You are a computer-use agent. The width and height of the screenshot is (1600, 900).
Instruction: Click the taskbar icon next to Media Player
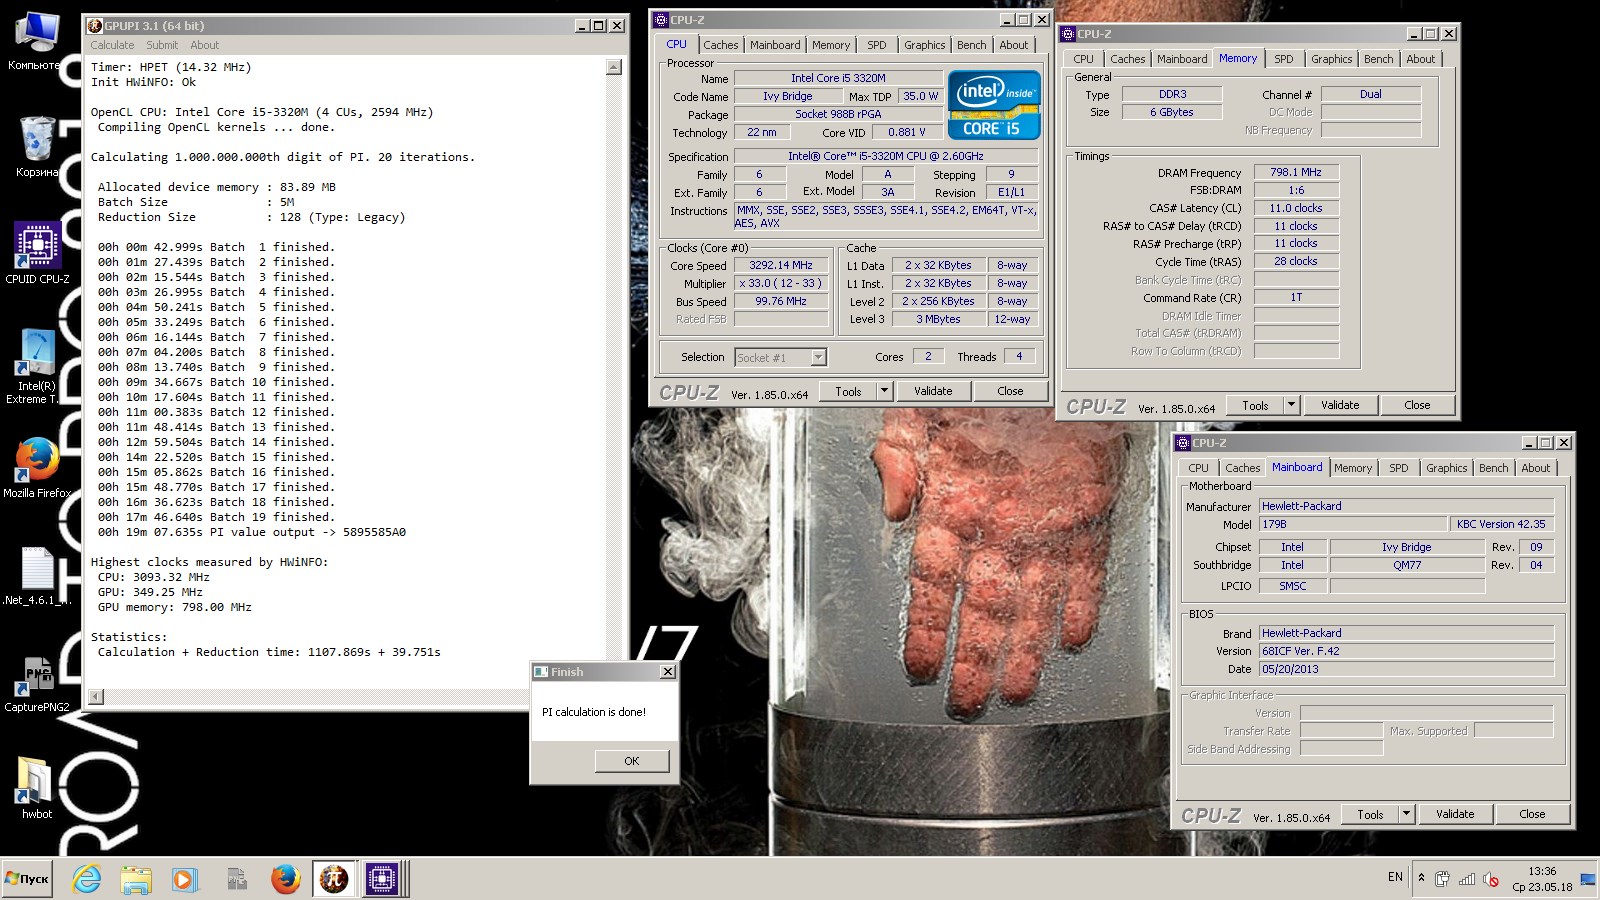click(236, 879)
